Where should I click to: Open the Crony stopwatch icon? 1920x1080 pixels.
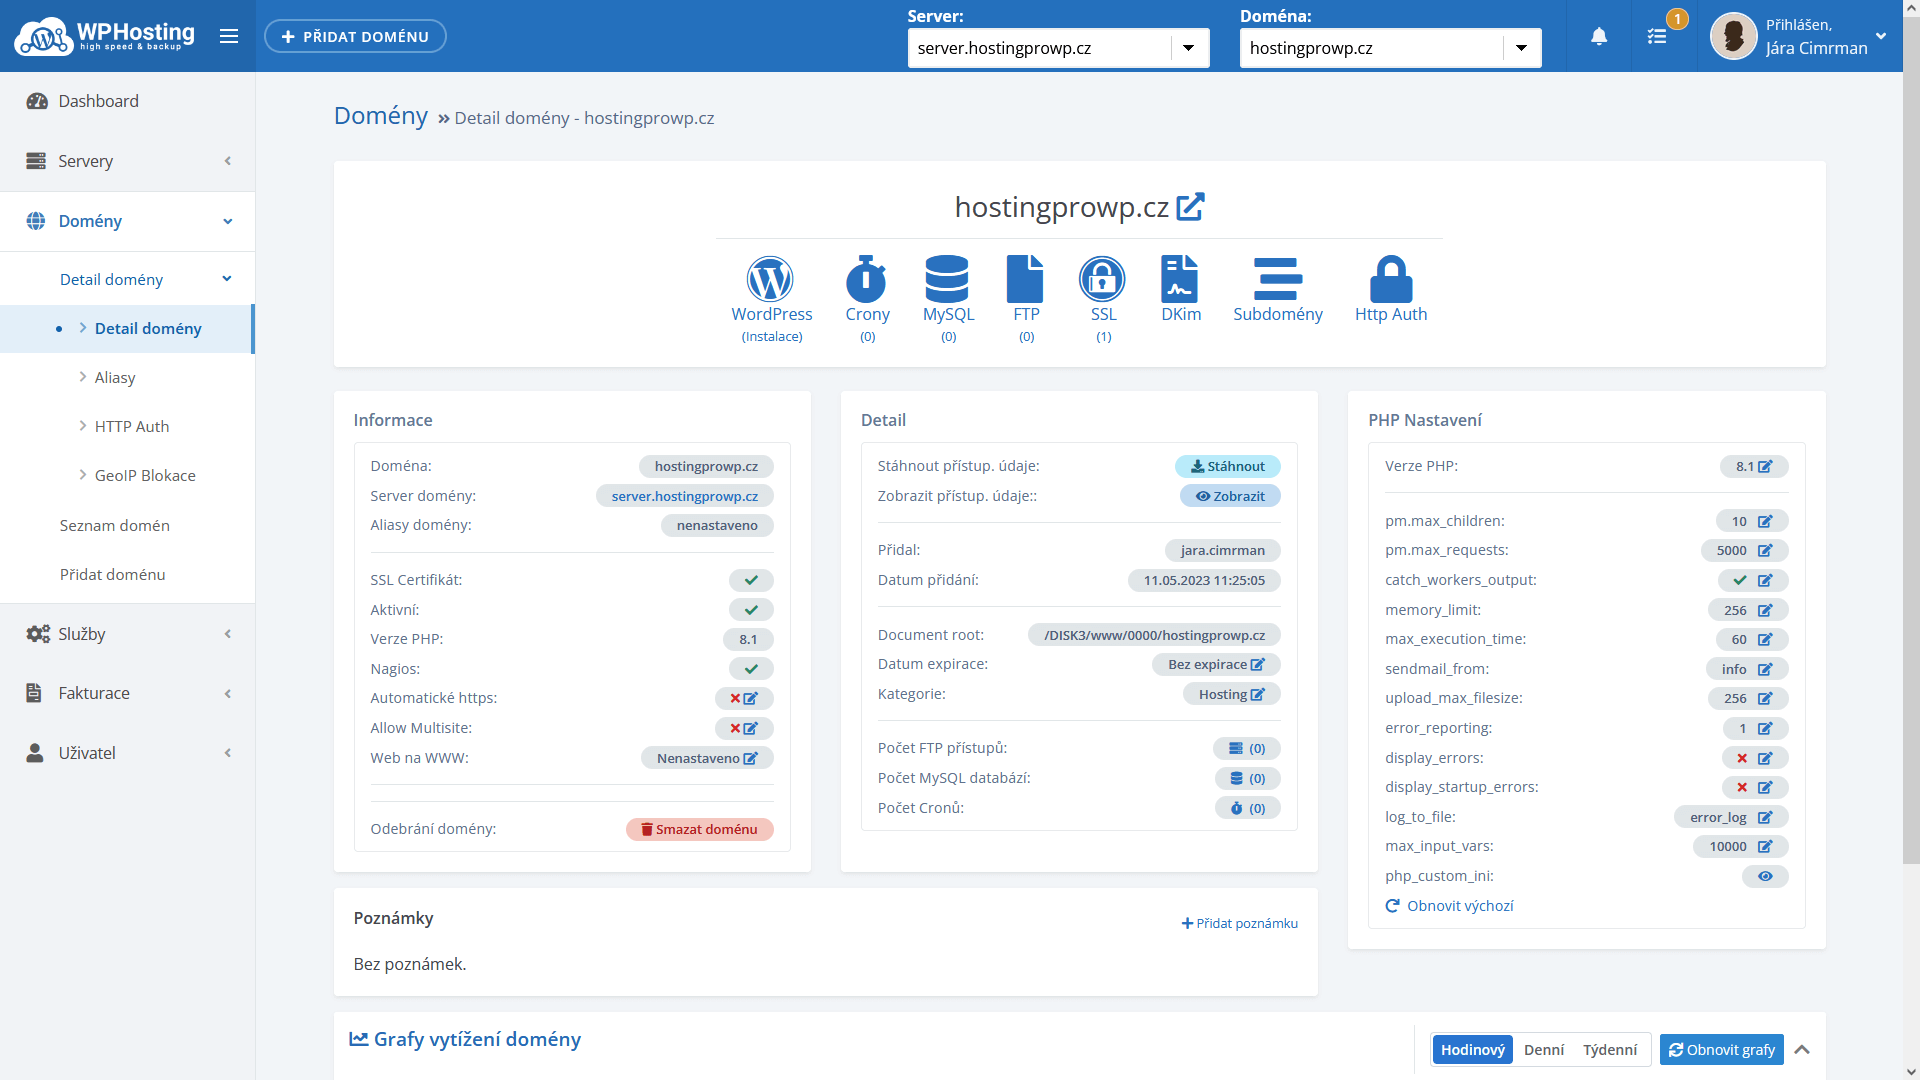click(866, 280)
